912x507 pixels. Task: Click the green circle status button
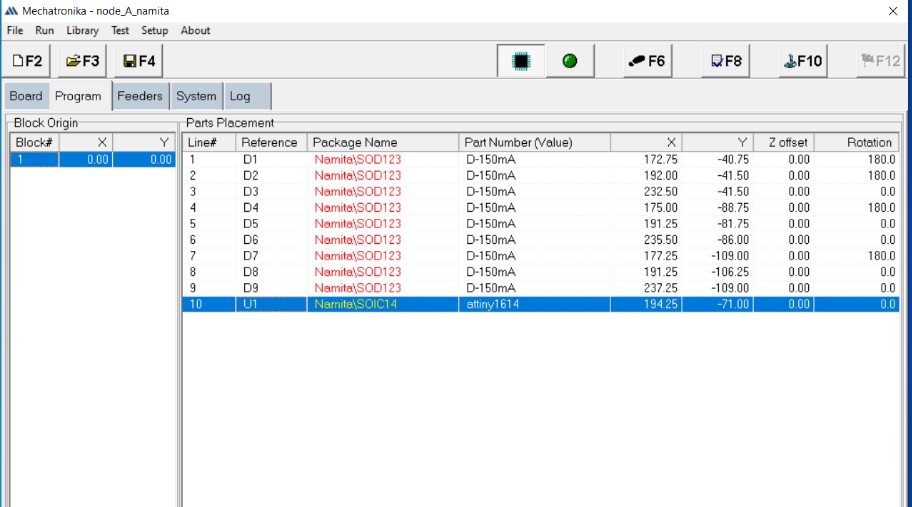click(x=570, y=60)
